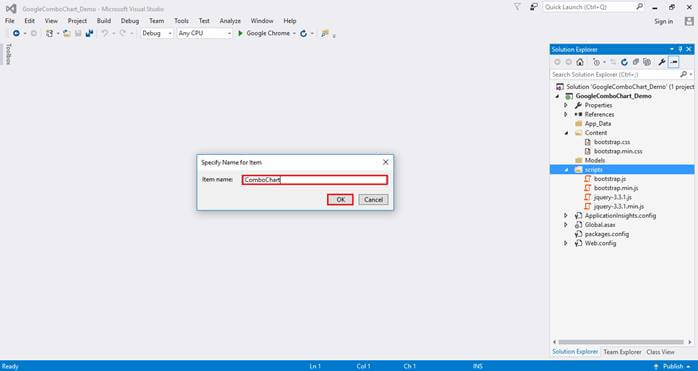Click the notifications filter funnel icon
Screen dimensions: 698x371
pos(517,7)
